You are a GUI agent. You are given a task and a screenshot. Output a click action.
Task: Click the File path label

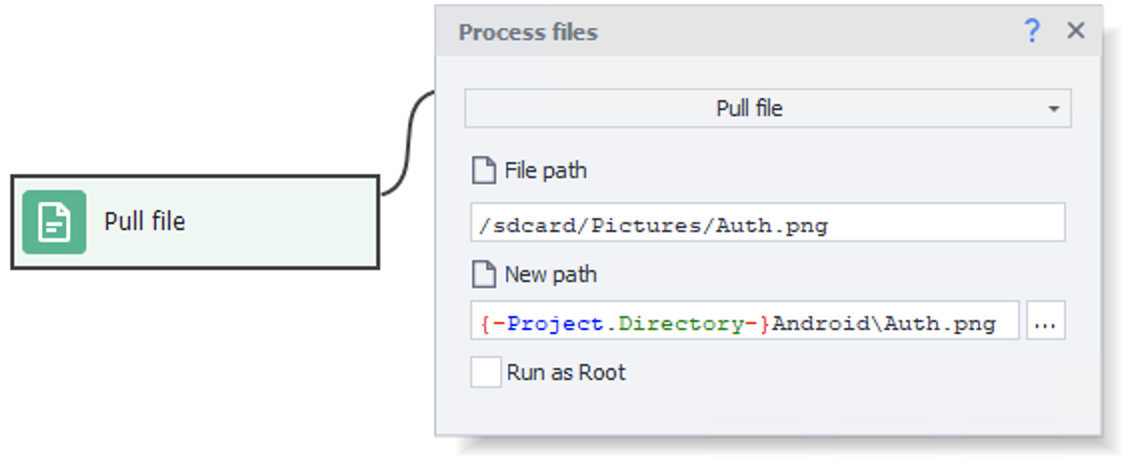point(545,171)
